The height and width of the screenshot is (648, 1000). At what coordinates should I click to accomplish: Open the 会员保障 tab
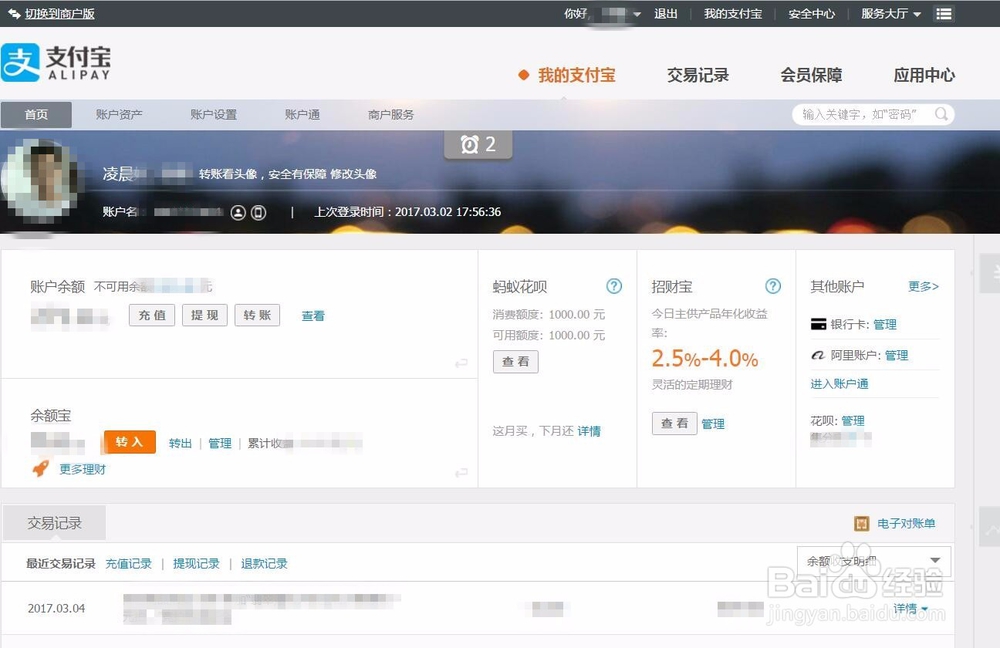click(811, 75)
